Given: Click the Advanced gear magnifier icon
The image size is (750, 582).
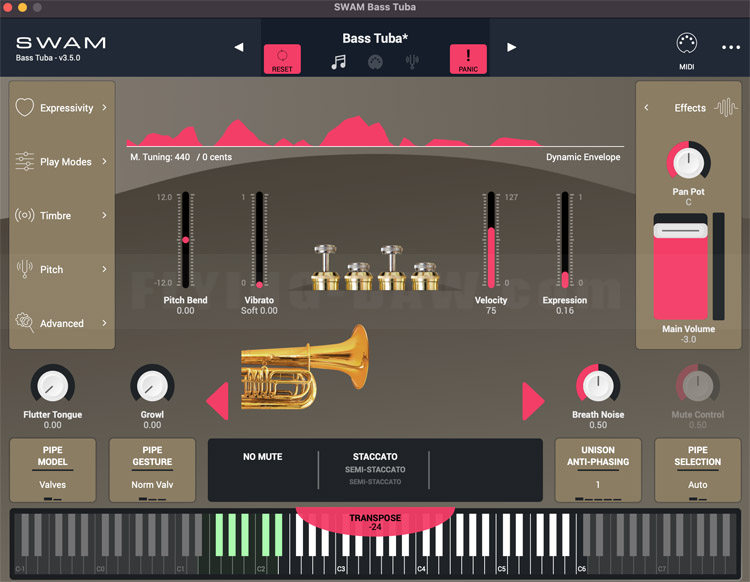Looking at the screenshot, I should pyautogui.click(x=24, y=323).
